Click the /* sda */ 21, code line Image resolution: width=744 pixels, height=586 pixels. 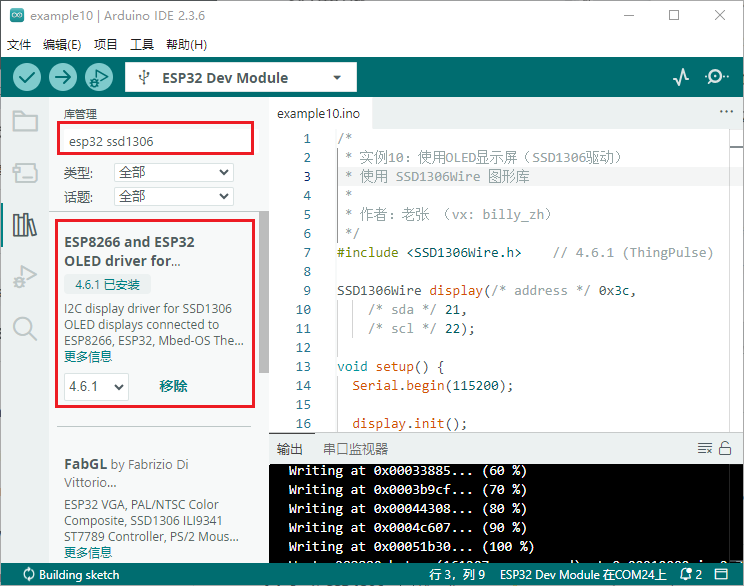point(418,309)
